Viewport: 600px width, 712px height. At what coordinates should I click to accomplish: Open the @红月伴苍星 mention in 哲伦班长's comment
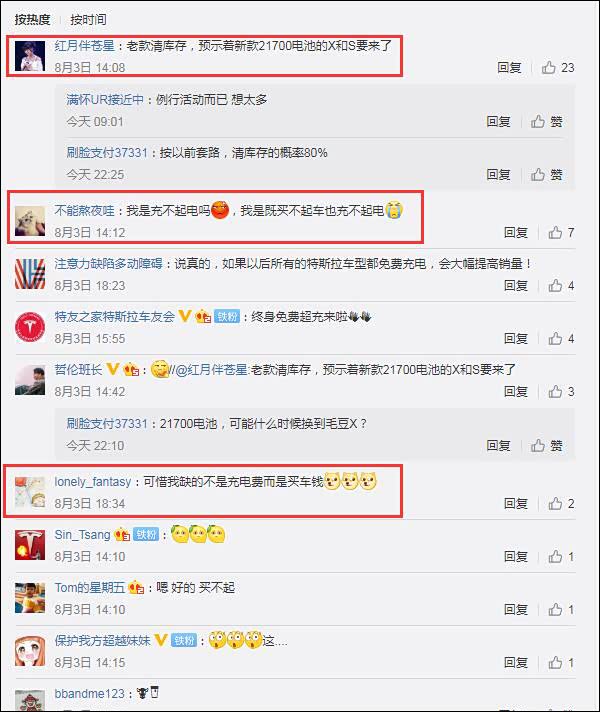click(211, 370)
